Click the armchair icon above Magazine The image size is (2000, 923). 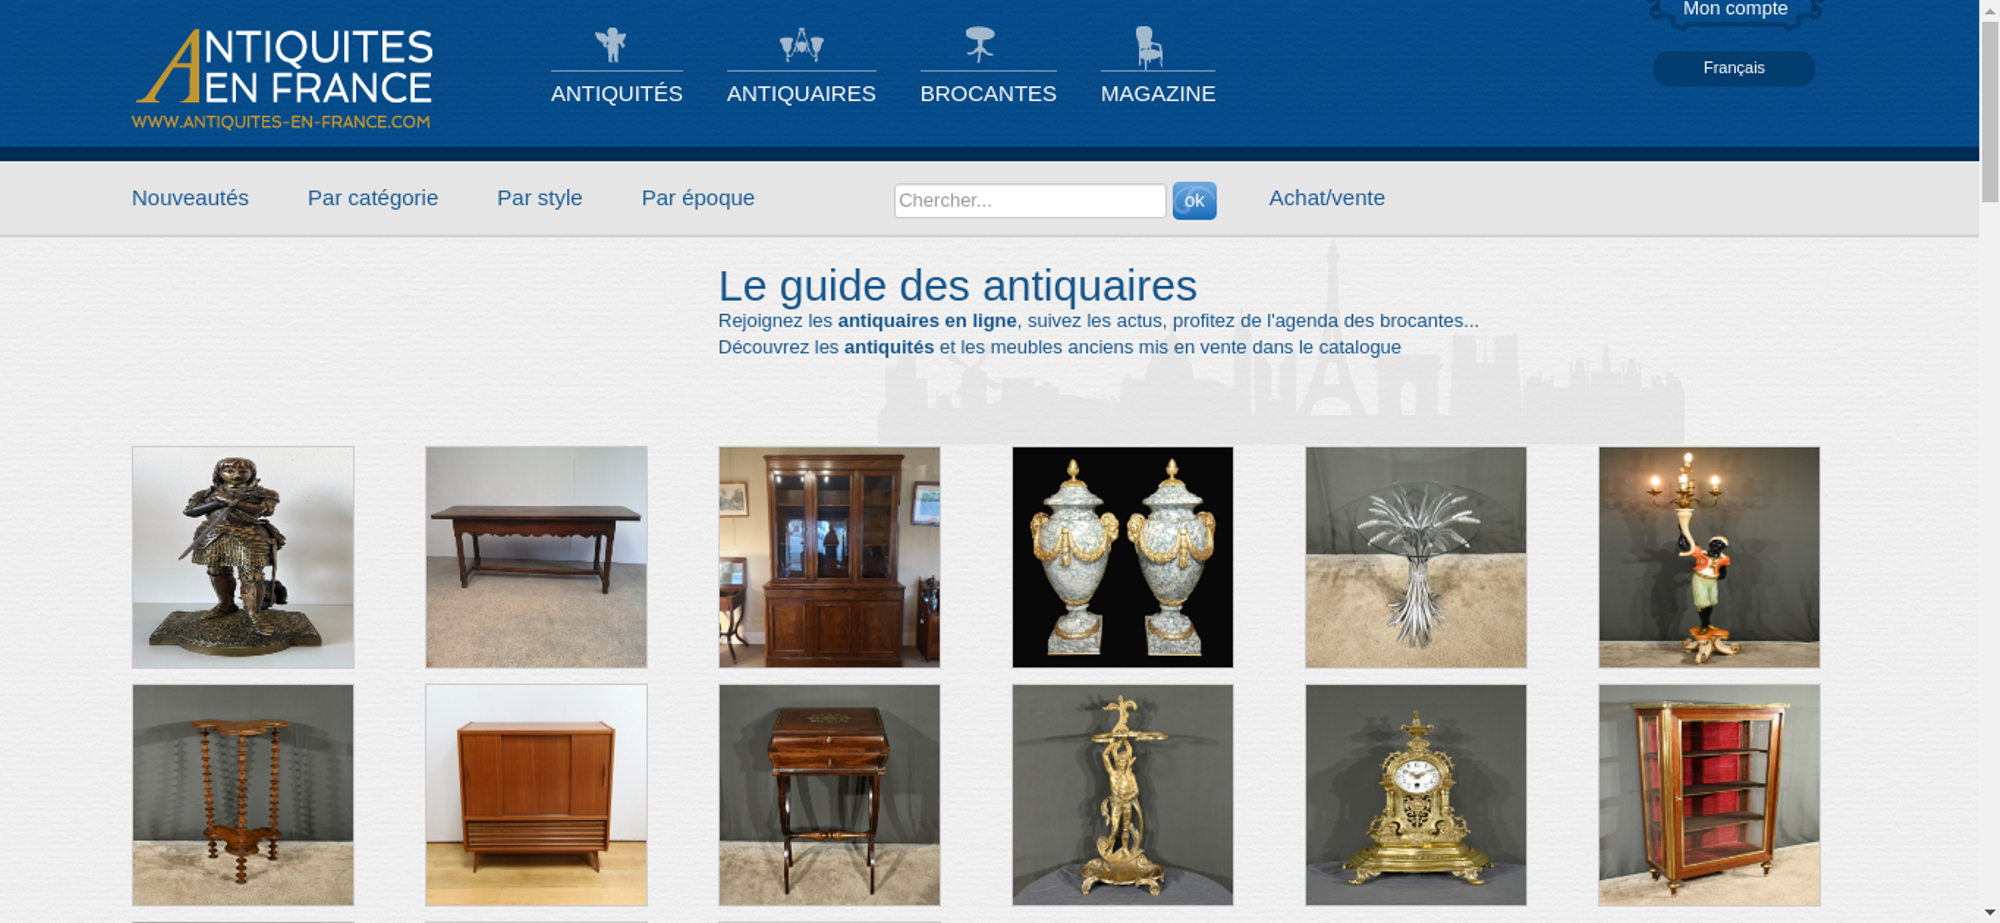click(1149, 47)
